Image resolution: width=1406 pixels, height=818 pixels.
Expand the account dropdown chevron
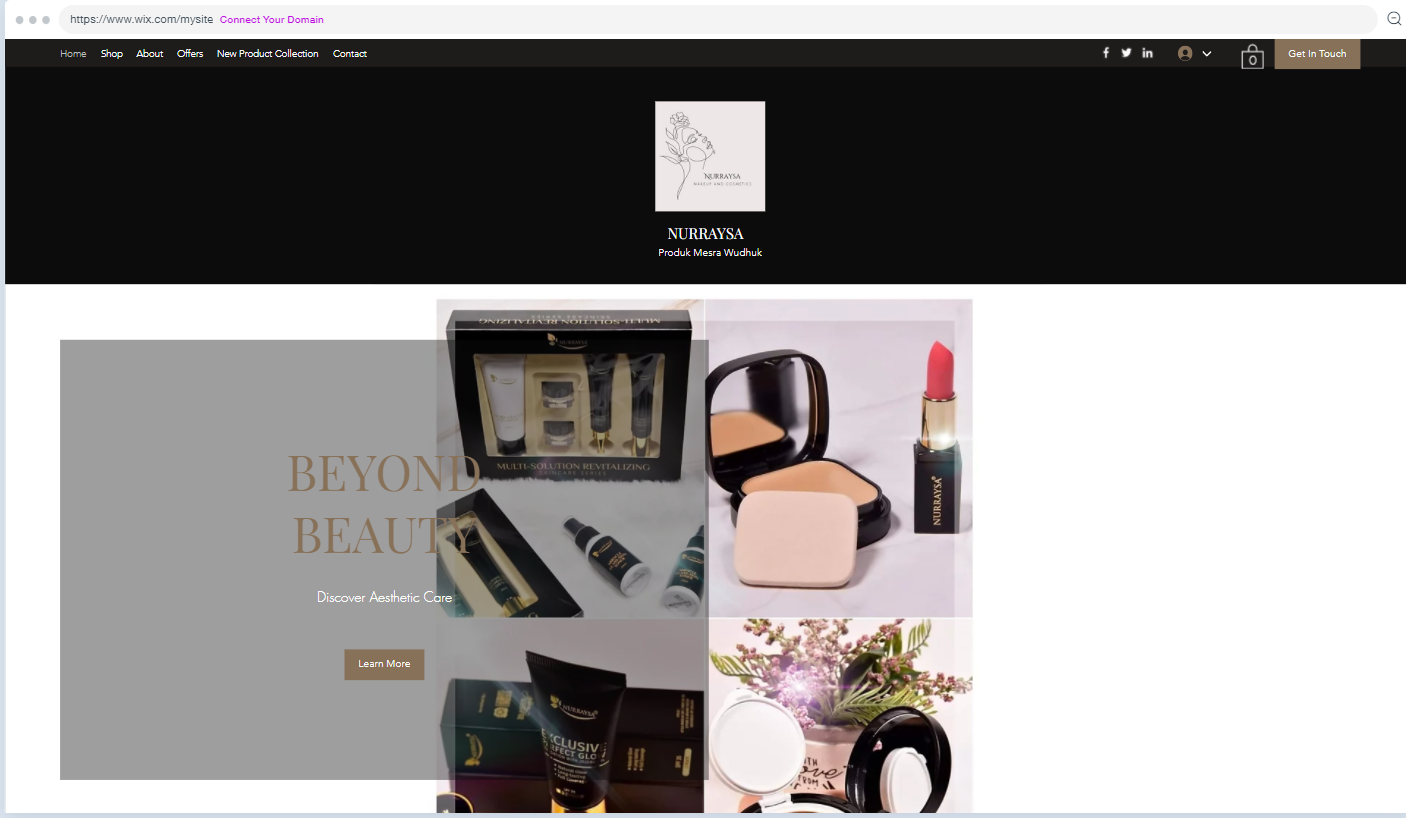(1207, 54)
